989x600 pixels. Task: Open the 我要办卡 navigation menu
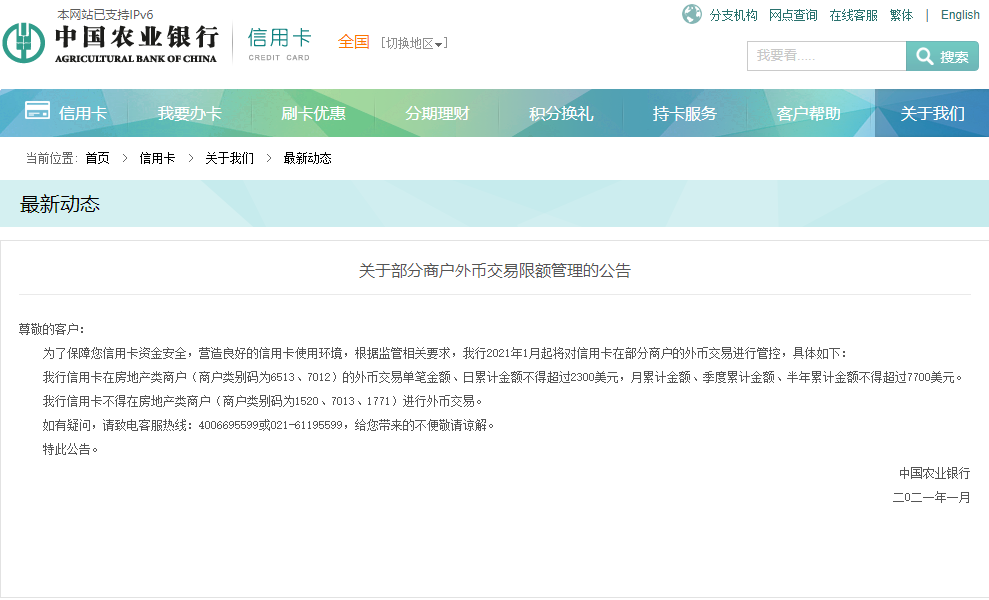[190, 114]
